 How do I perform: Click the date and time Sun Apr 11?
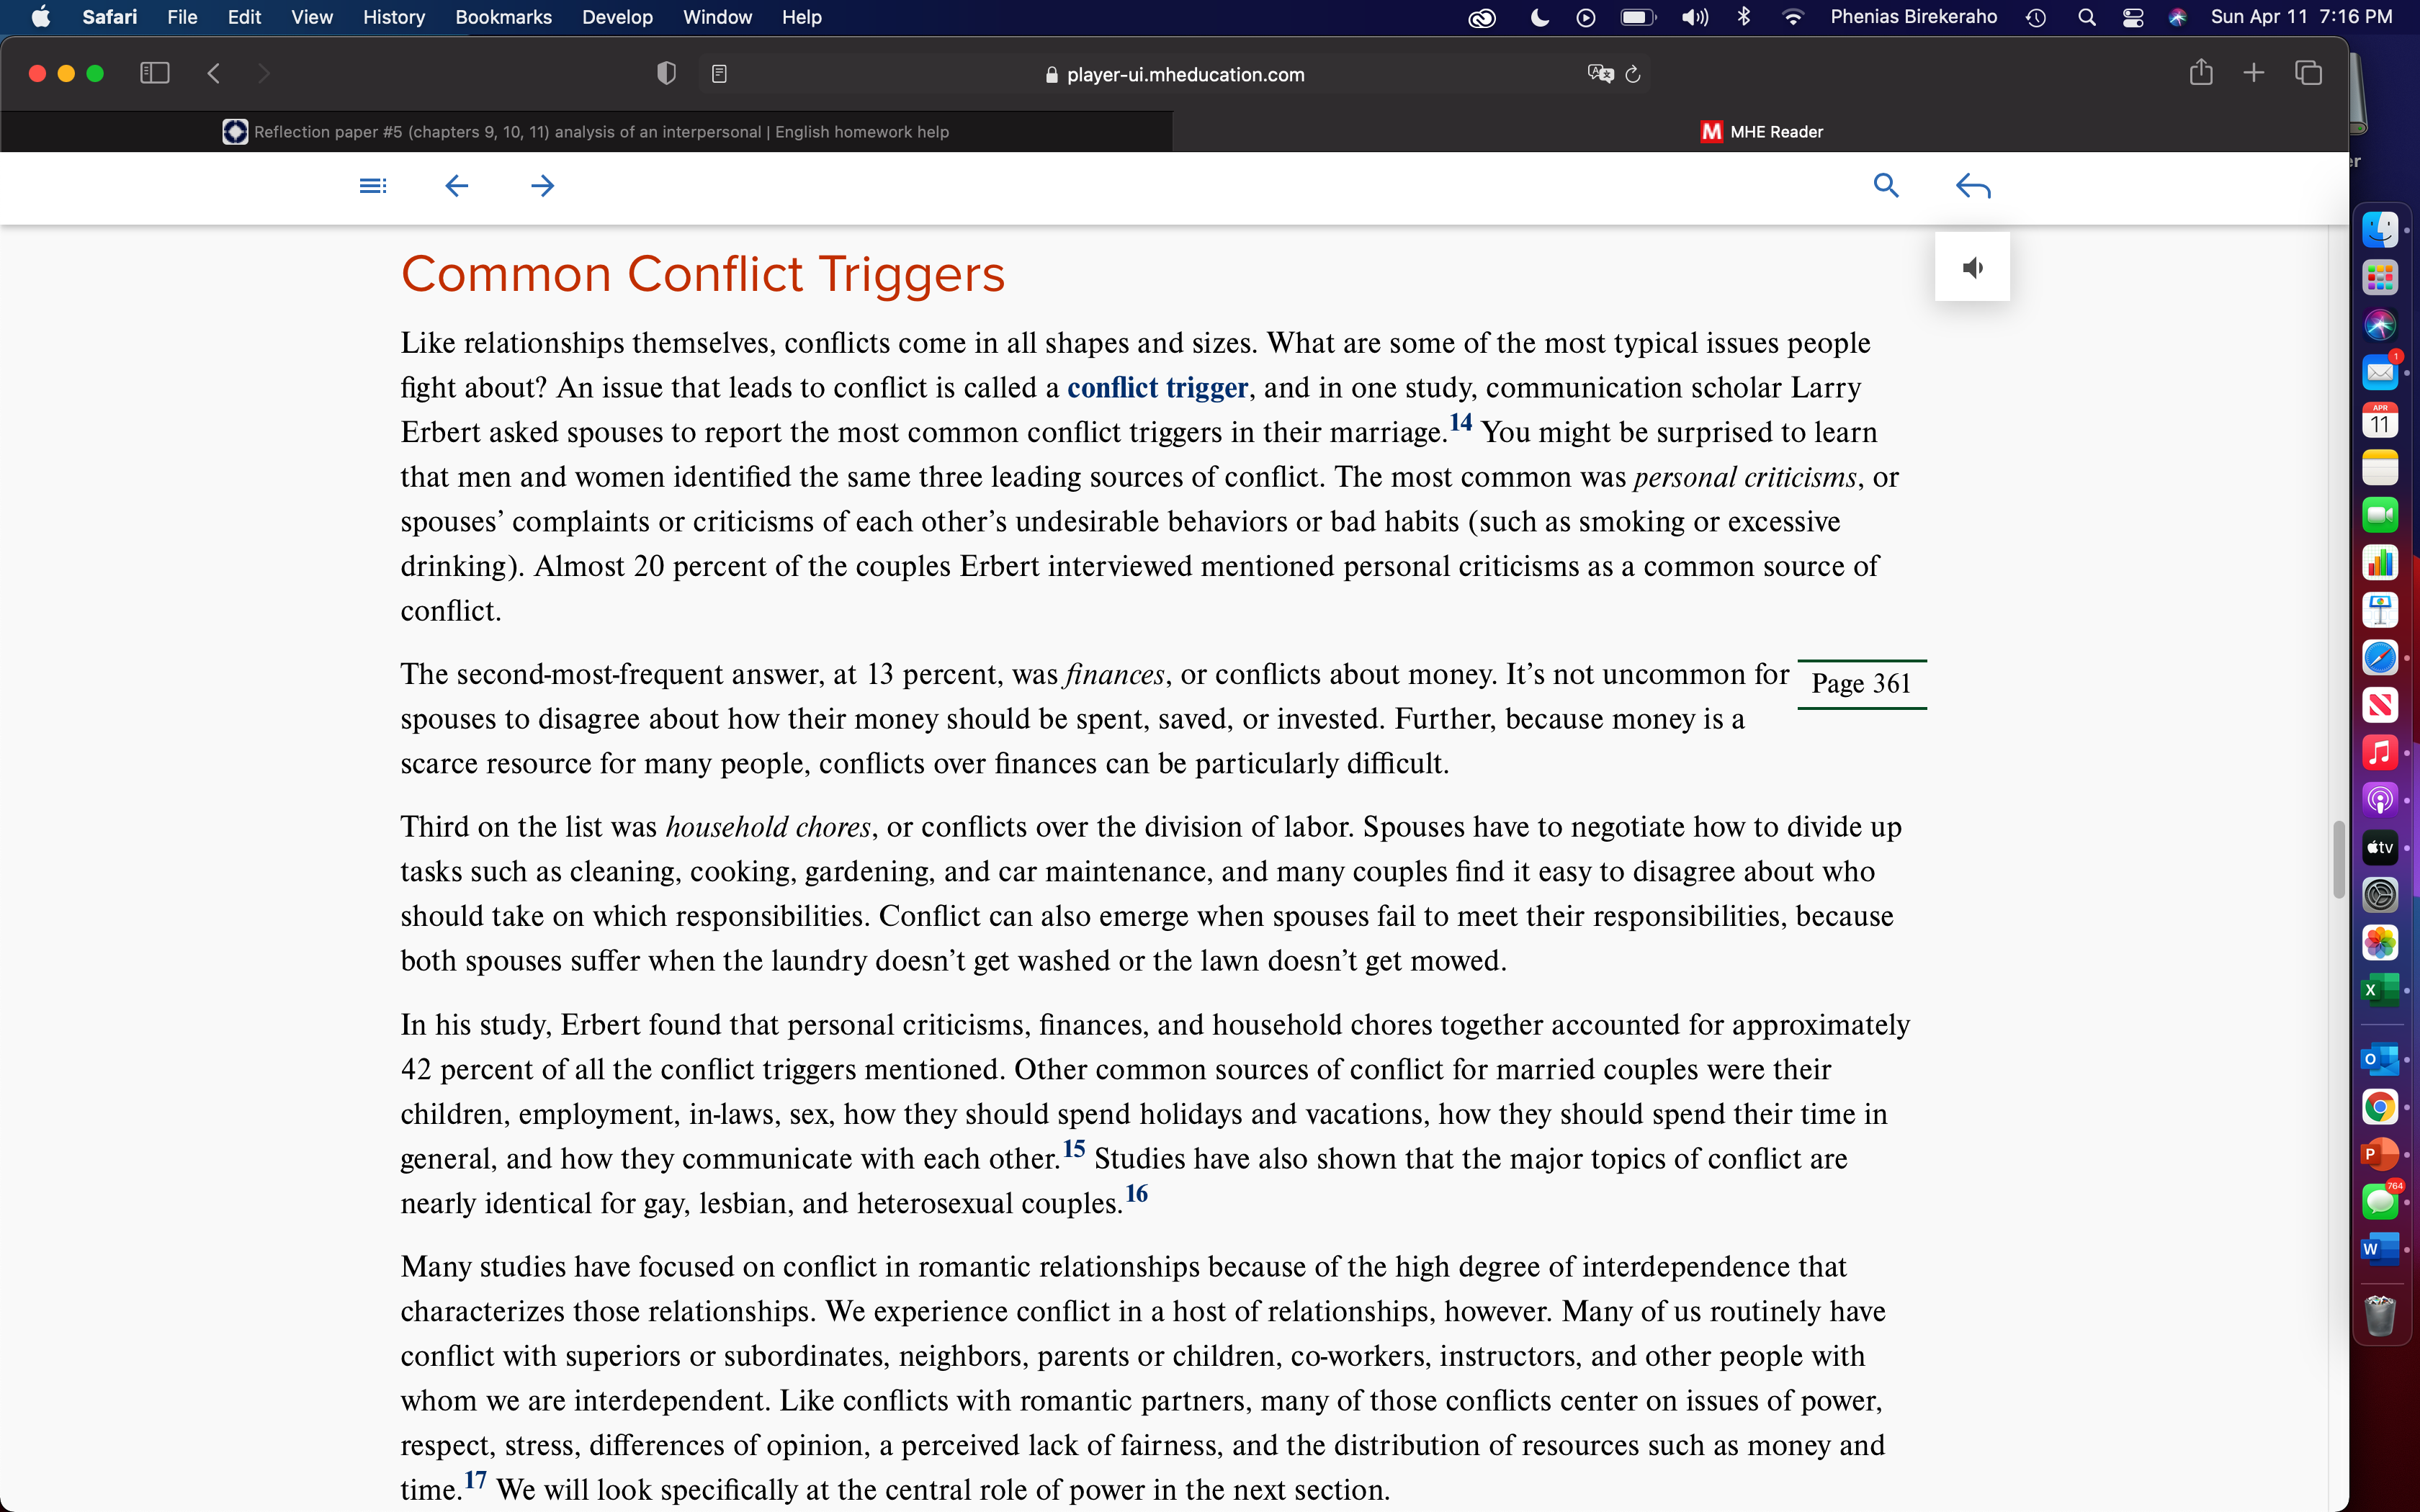(x=2301, y=17)
